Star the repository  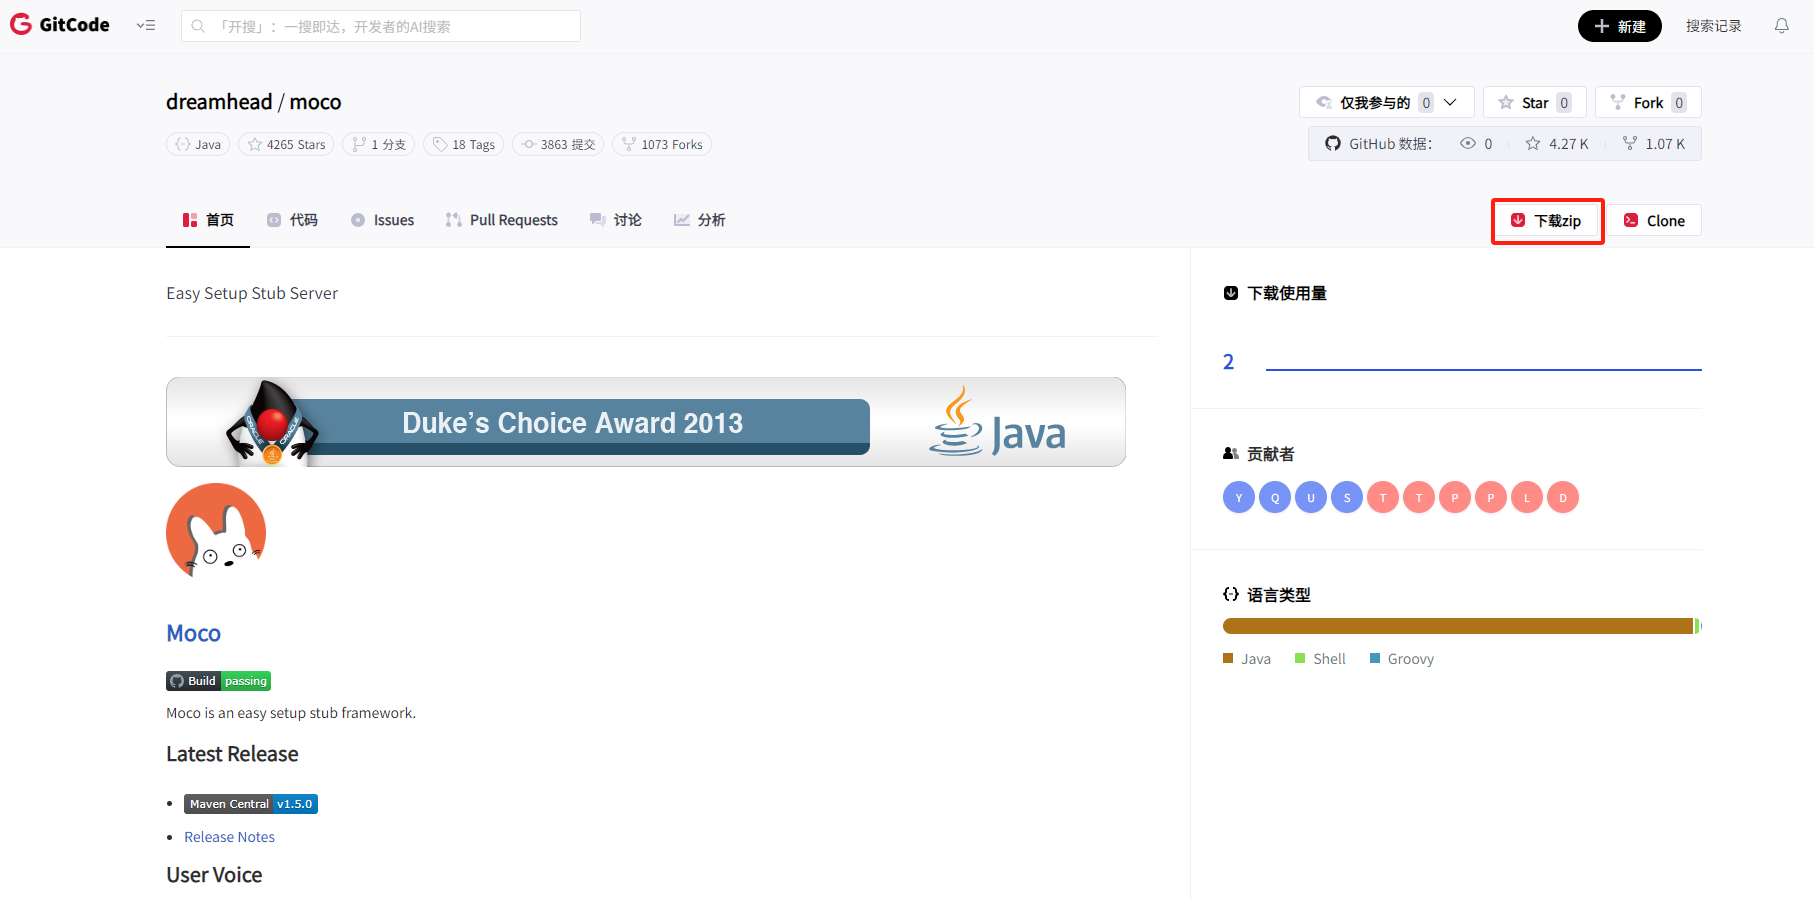coord(1534,102)
